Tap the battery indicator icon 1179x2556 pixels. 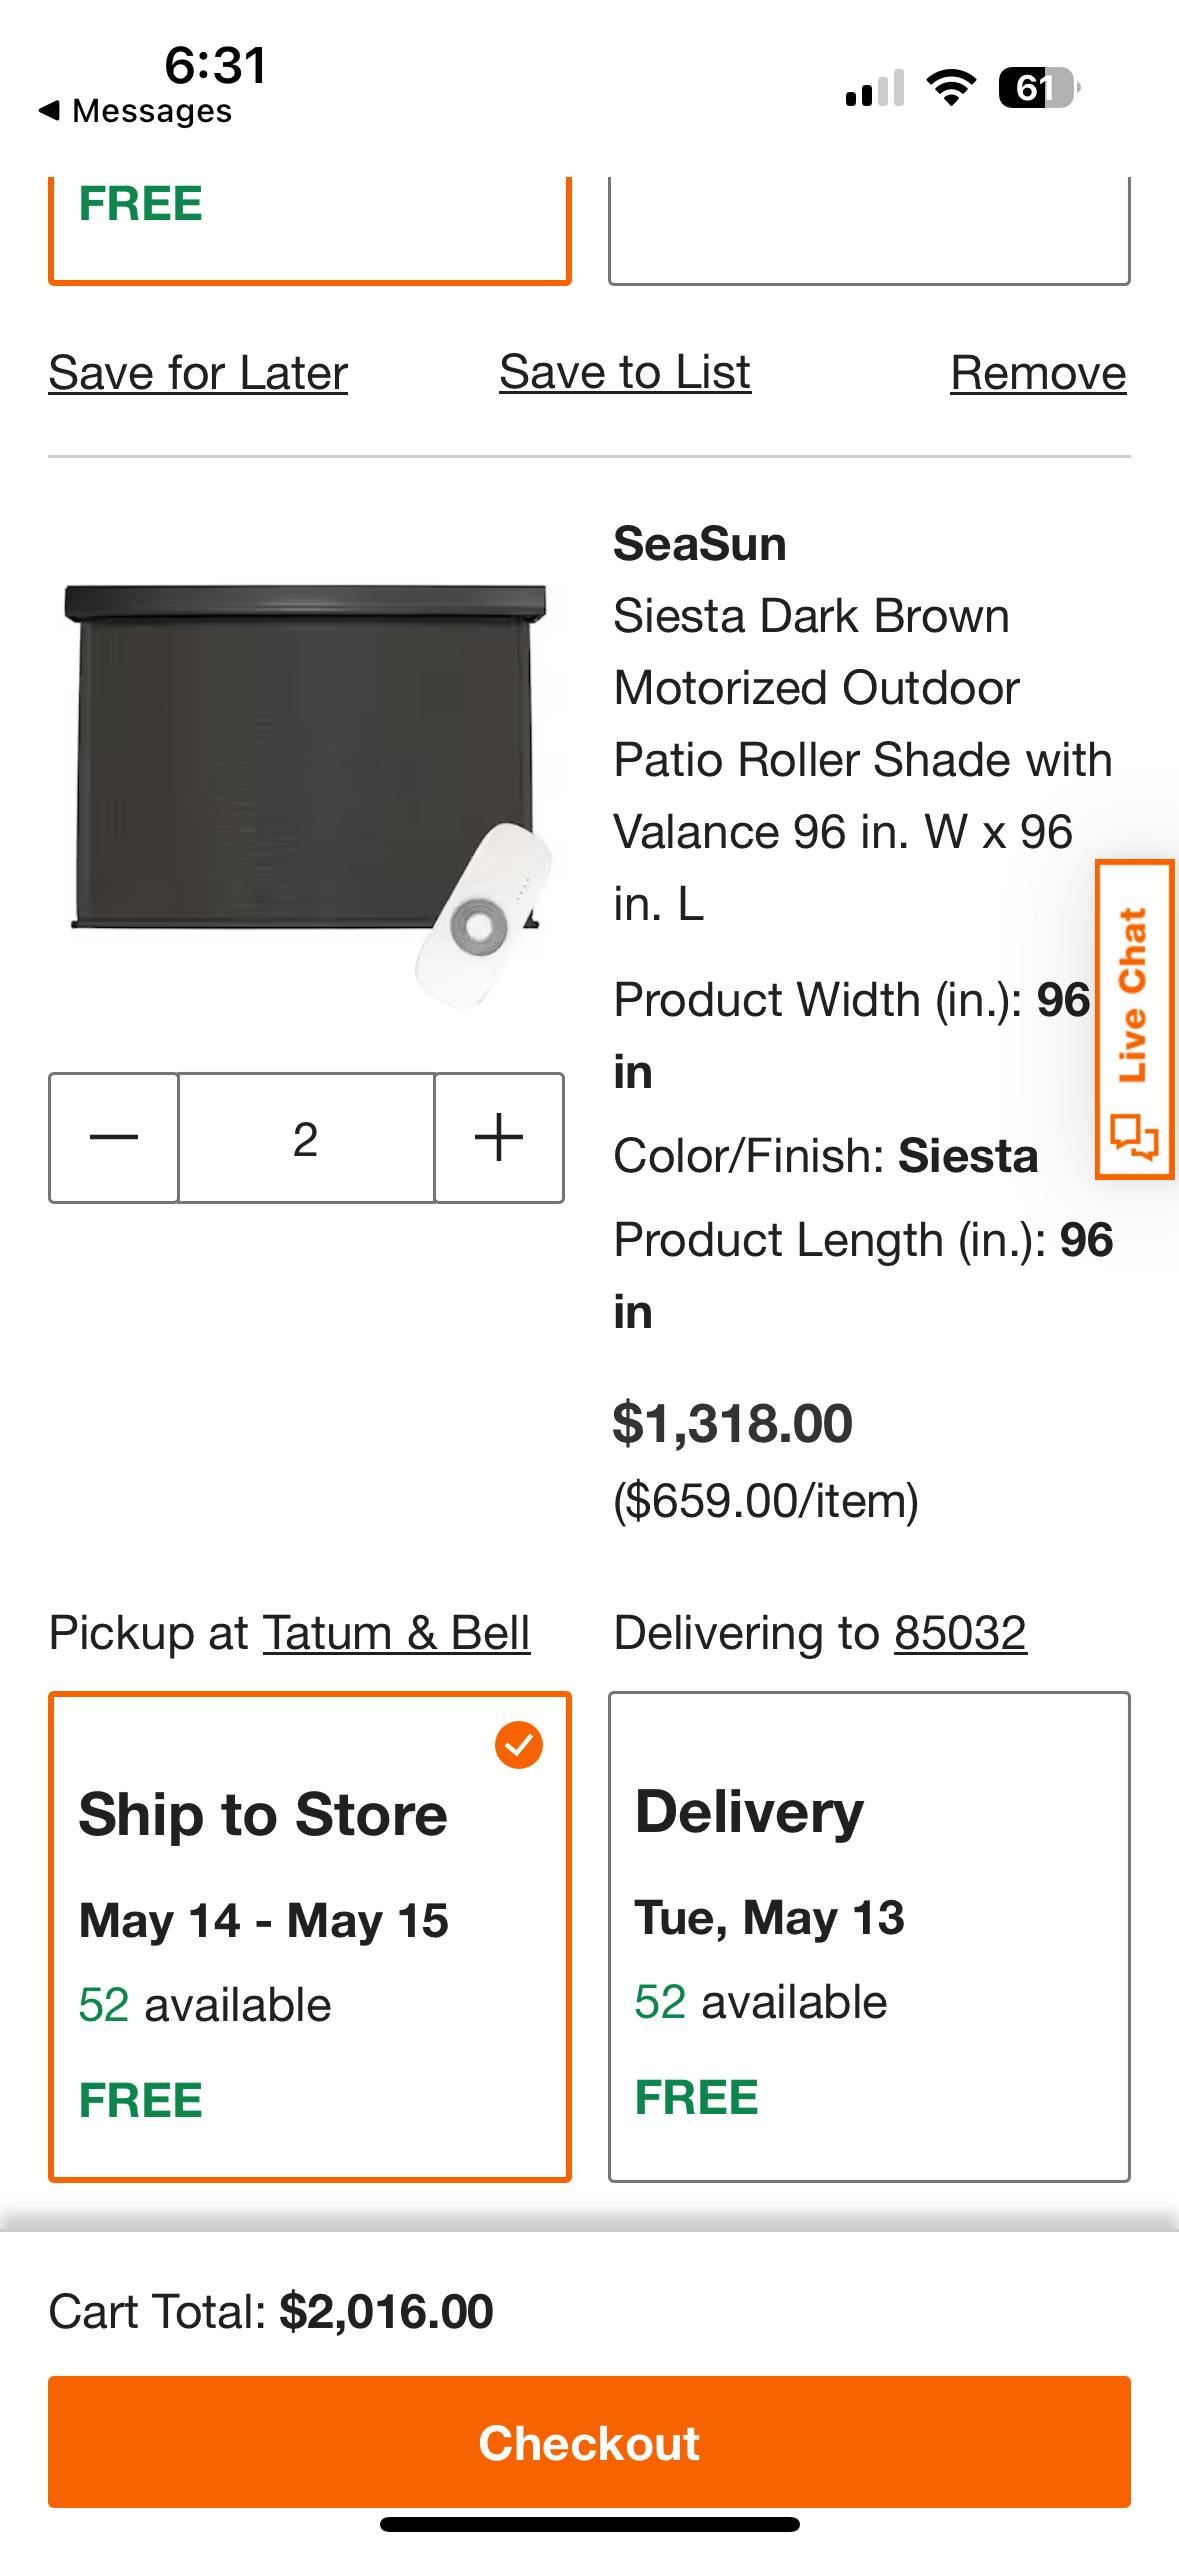pyautogui.click(x=1038, y=89)
